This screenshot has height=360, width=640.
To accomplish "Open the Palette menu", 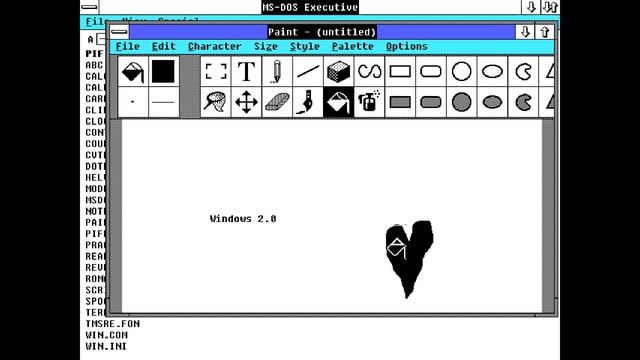I will [x=353, y=47].
